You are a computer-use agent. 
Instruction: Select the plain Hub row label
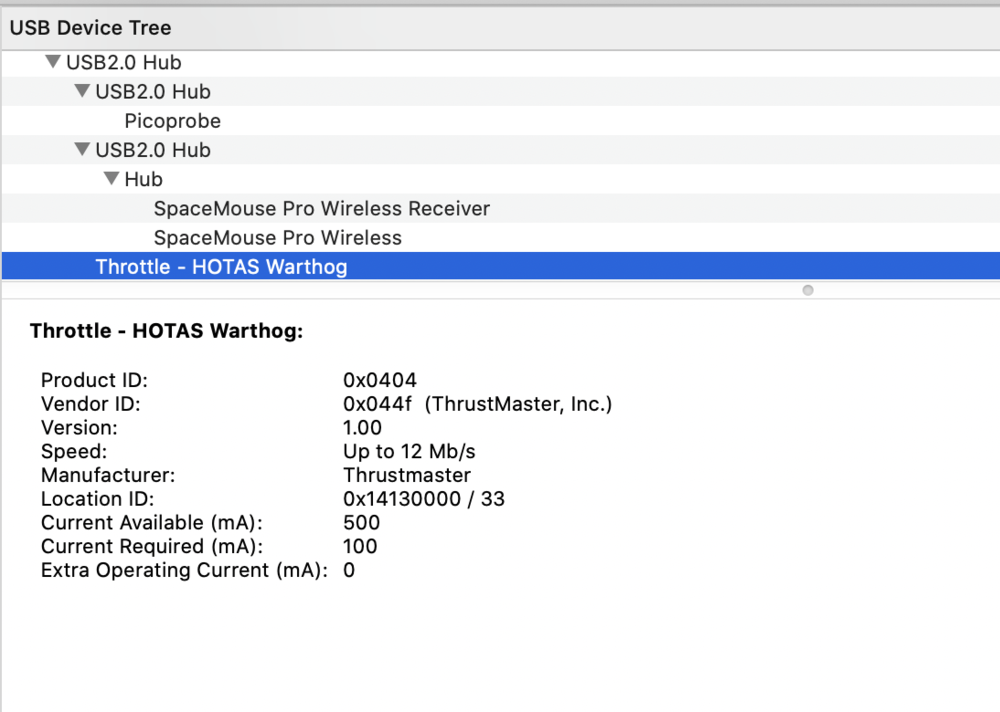(143, 179)
